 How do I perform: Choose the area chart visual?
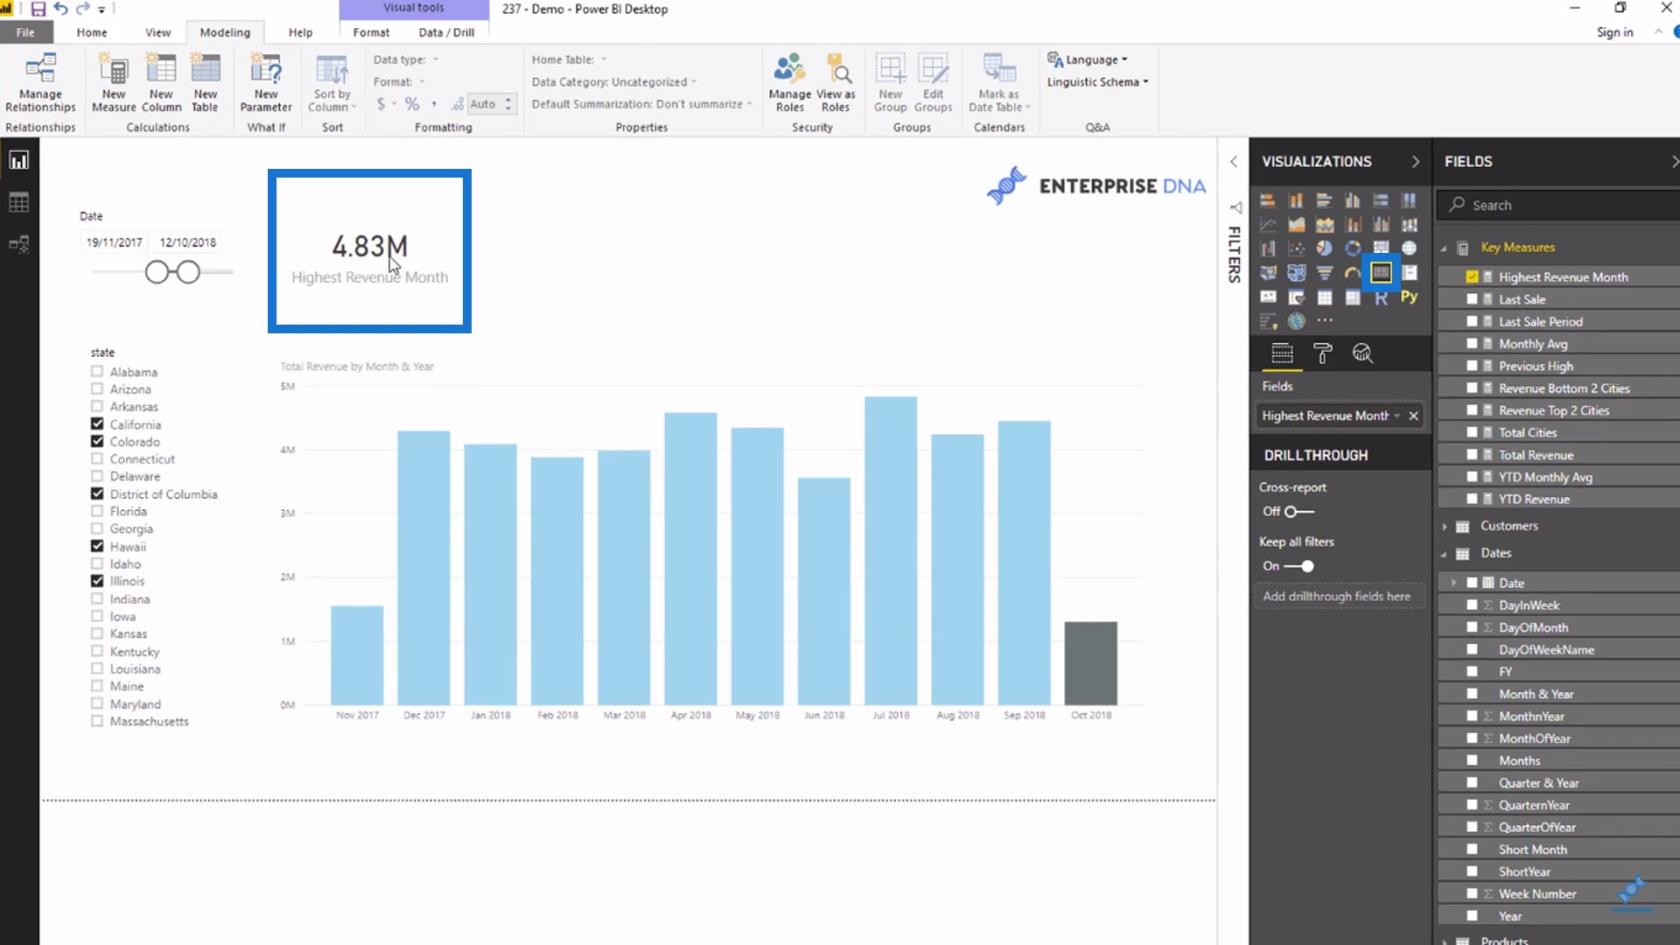(x=1296, y=224)
